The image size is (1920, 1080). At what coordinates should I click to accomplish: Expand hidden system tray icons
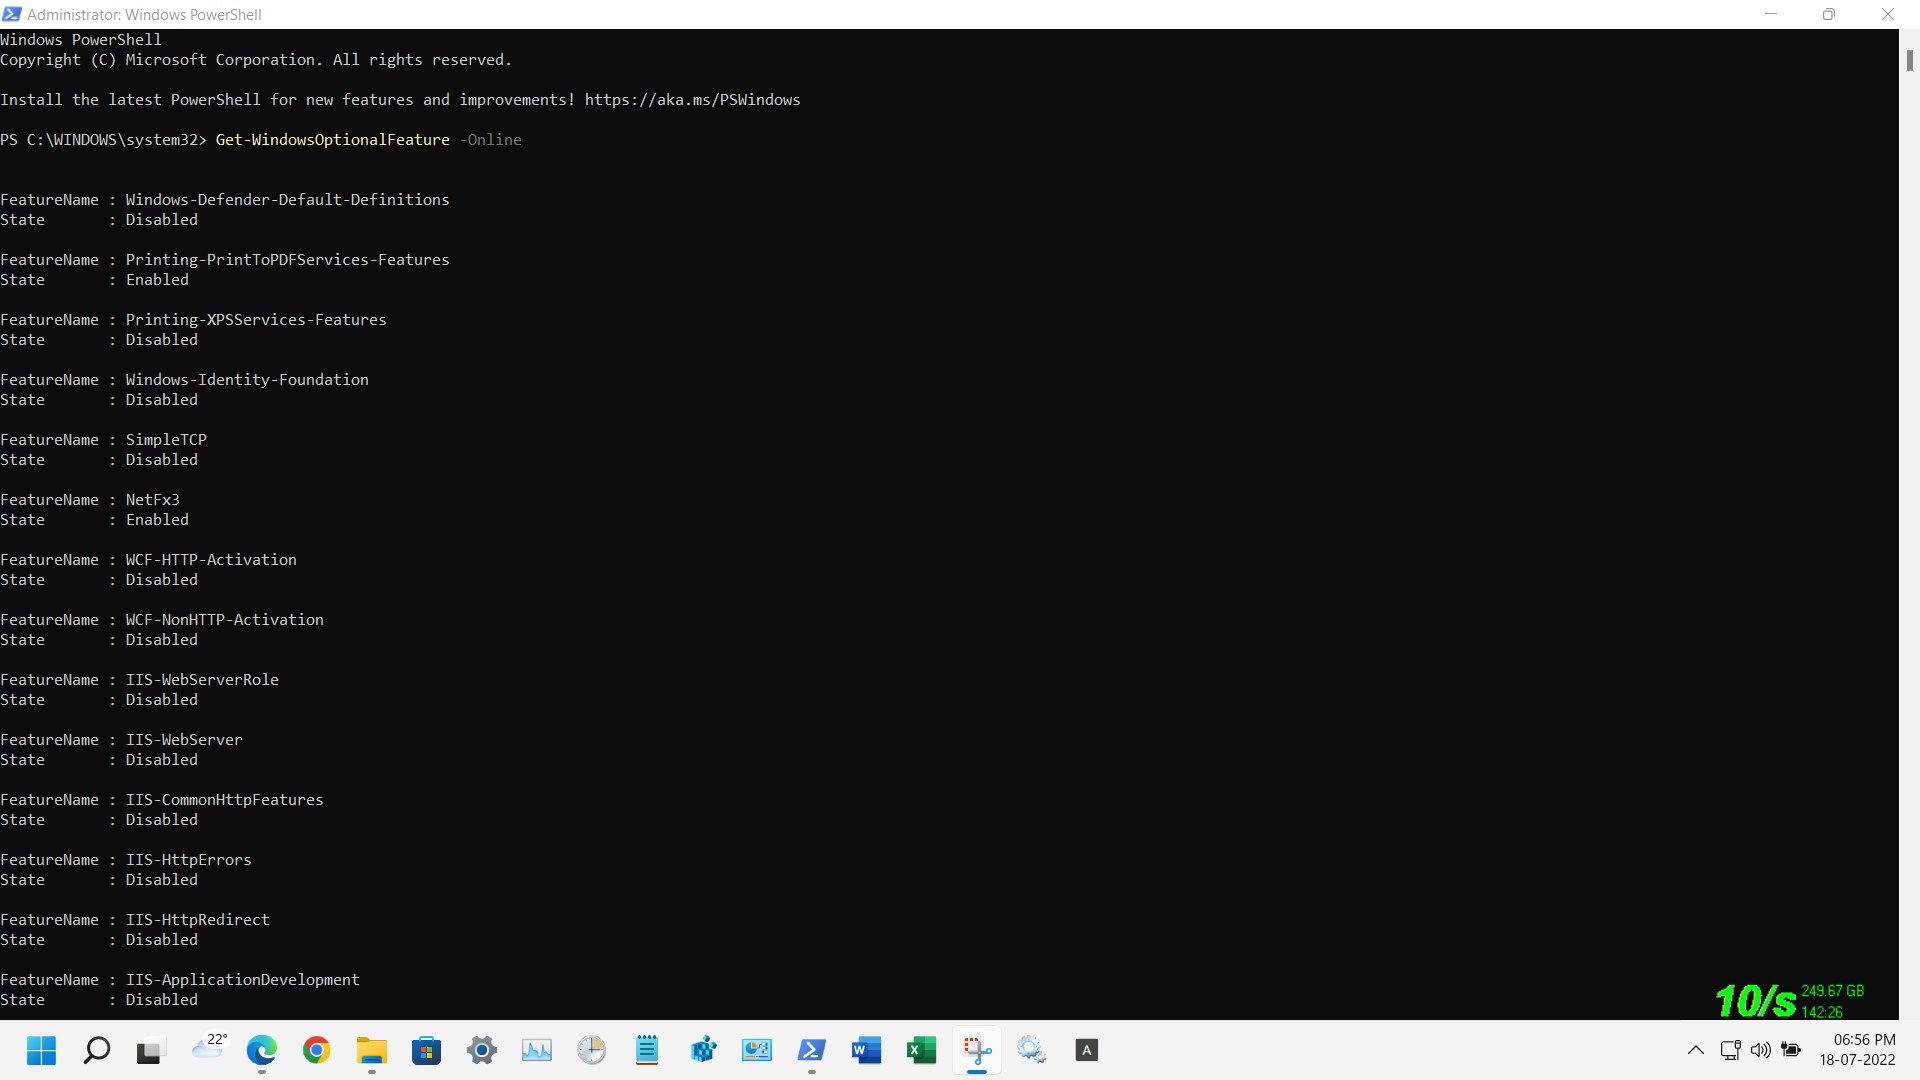[x=1695, y=1050]
